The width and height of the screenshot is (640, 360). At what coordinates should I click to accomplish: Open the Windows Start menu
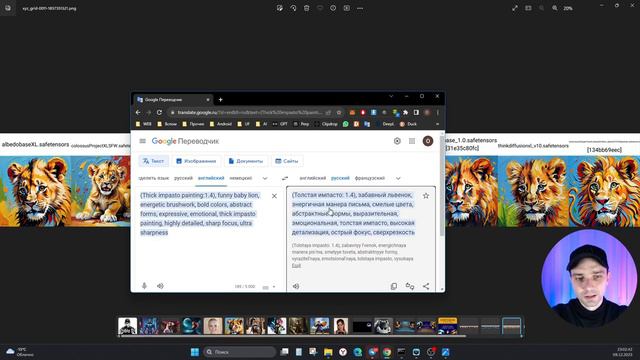(195, 352)
